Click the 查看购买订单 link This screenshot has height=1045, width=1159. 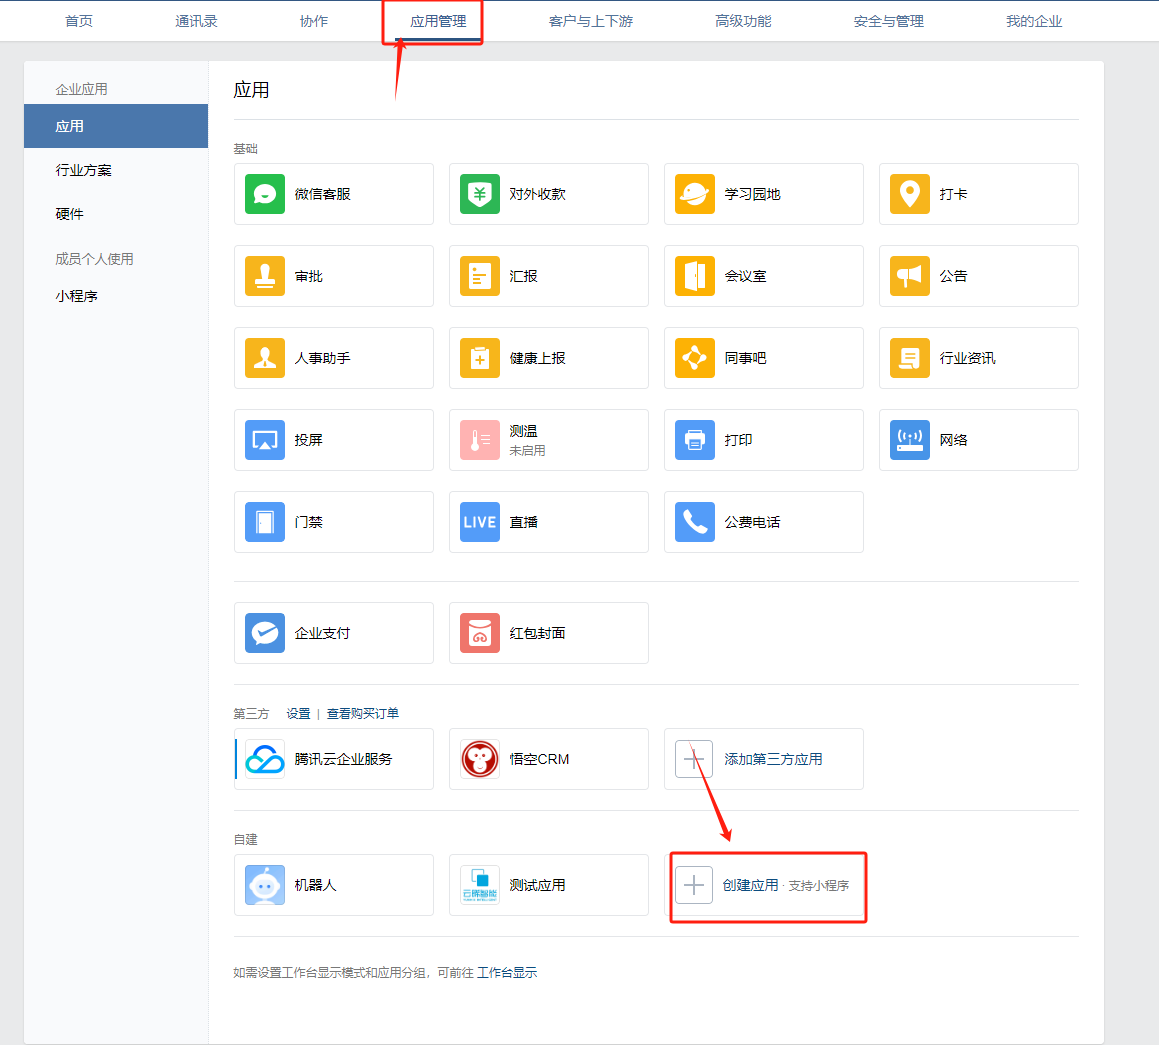[362, 713]
